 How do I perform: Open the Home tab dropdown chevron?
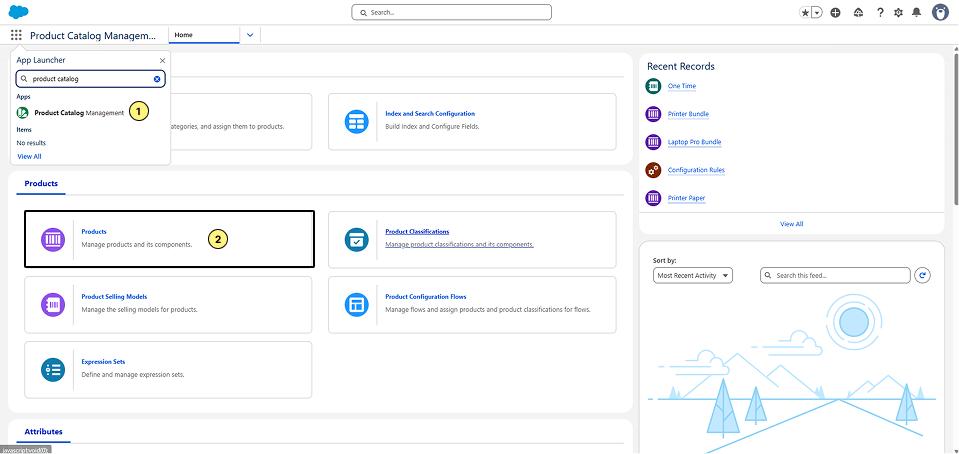tap(250, 35)
